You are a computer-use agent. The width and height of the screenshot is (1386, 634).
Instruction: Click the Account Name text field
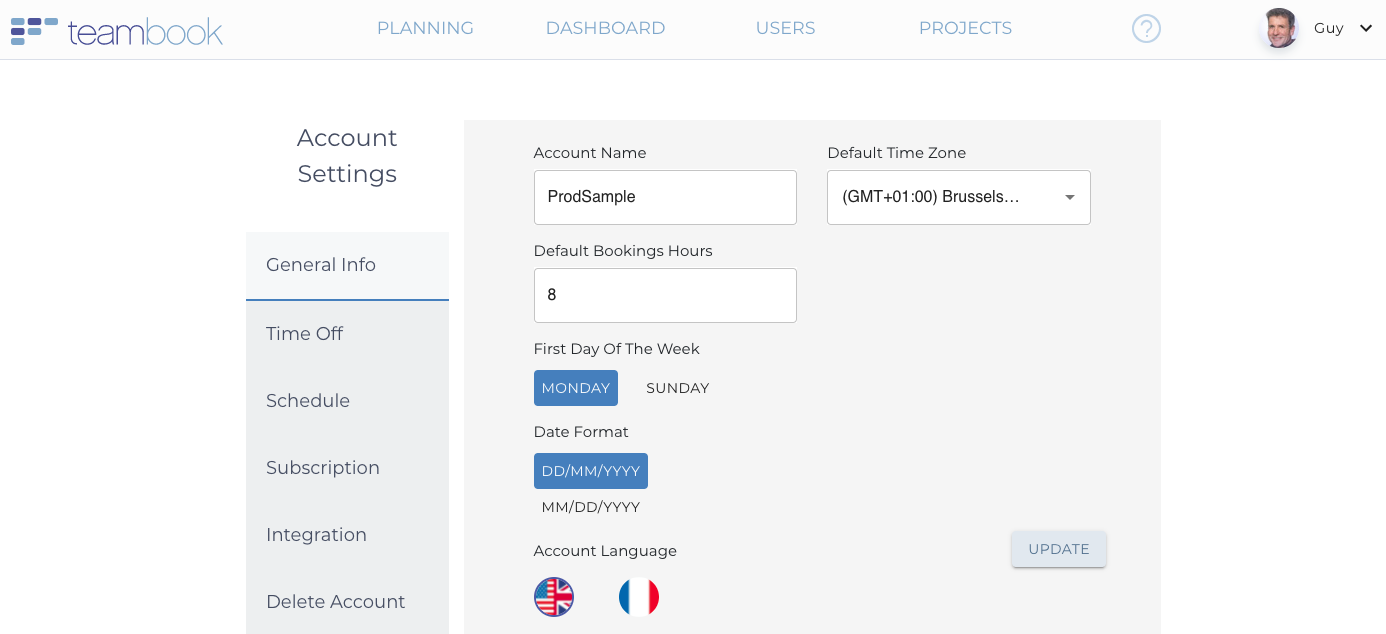click(x=665, y=197)
